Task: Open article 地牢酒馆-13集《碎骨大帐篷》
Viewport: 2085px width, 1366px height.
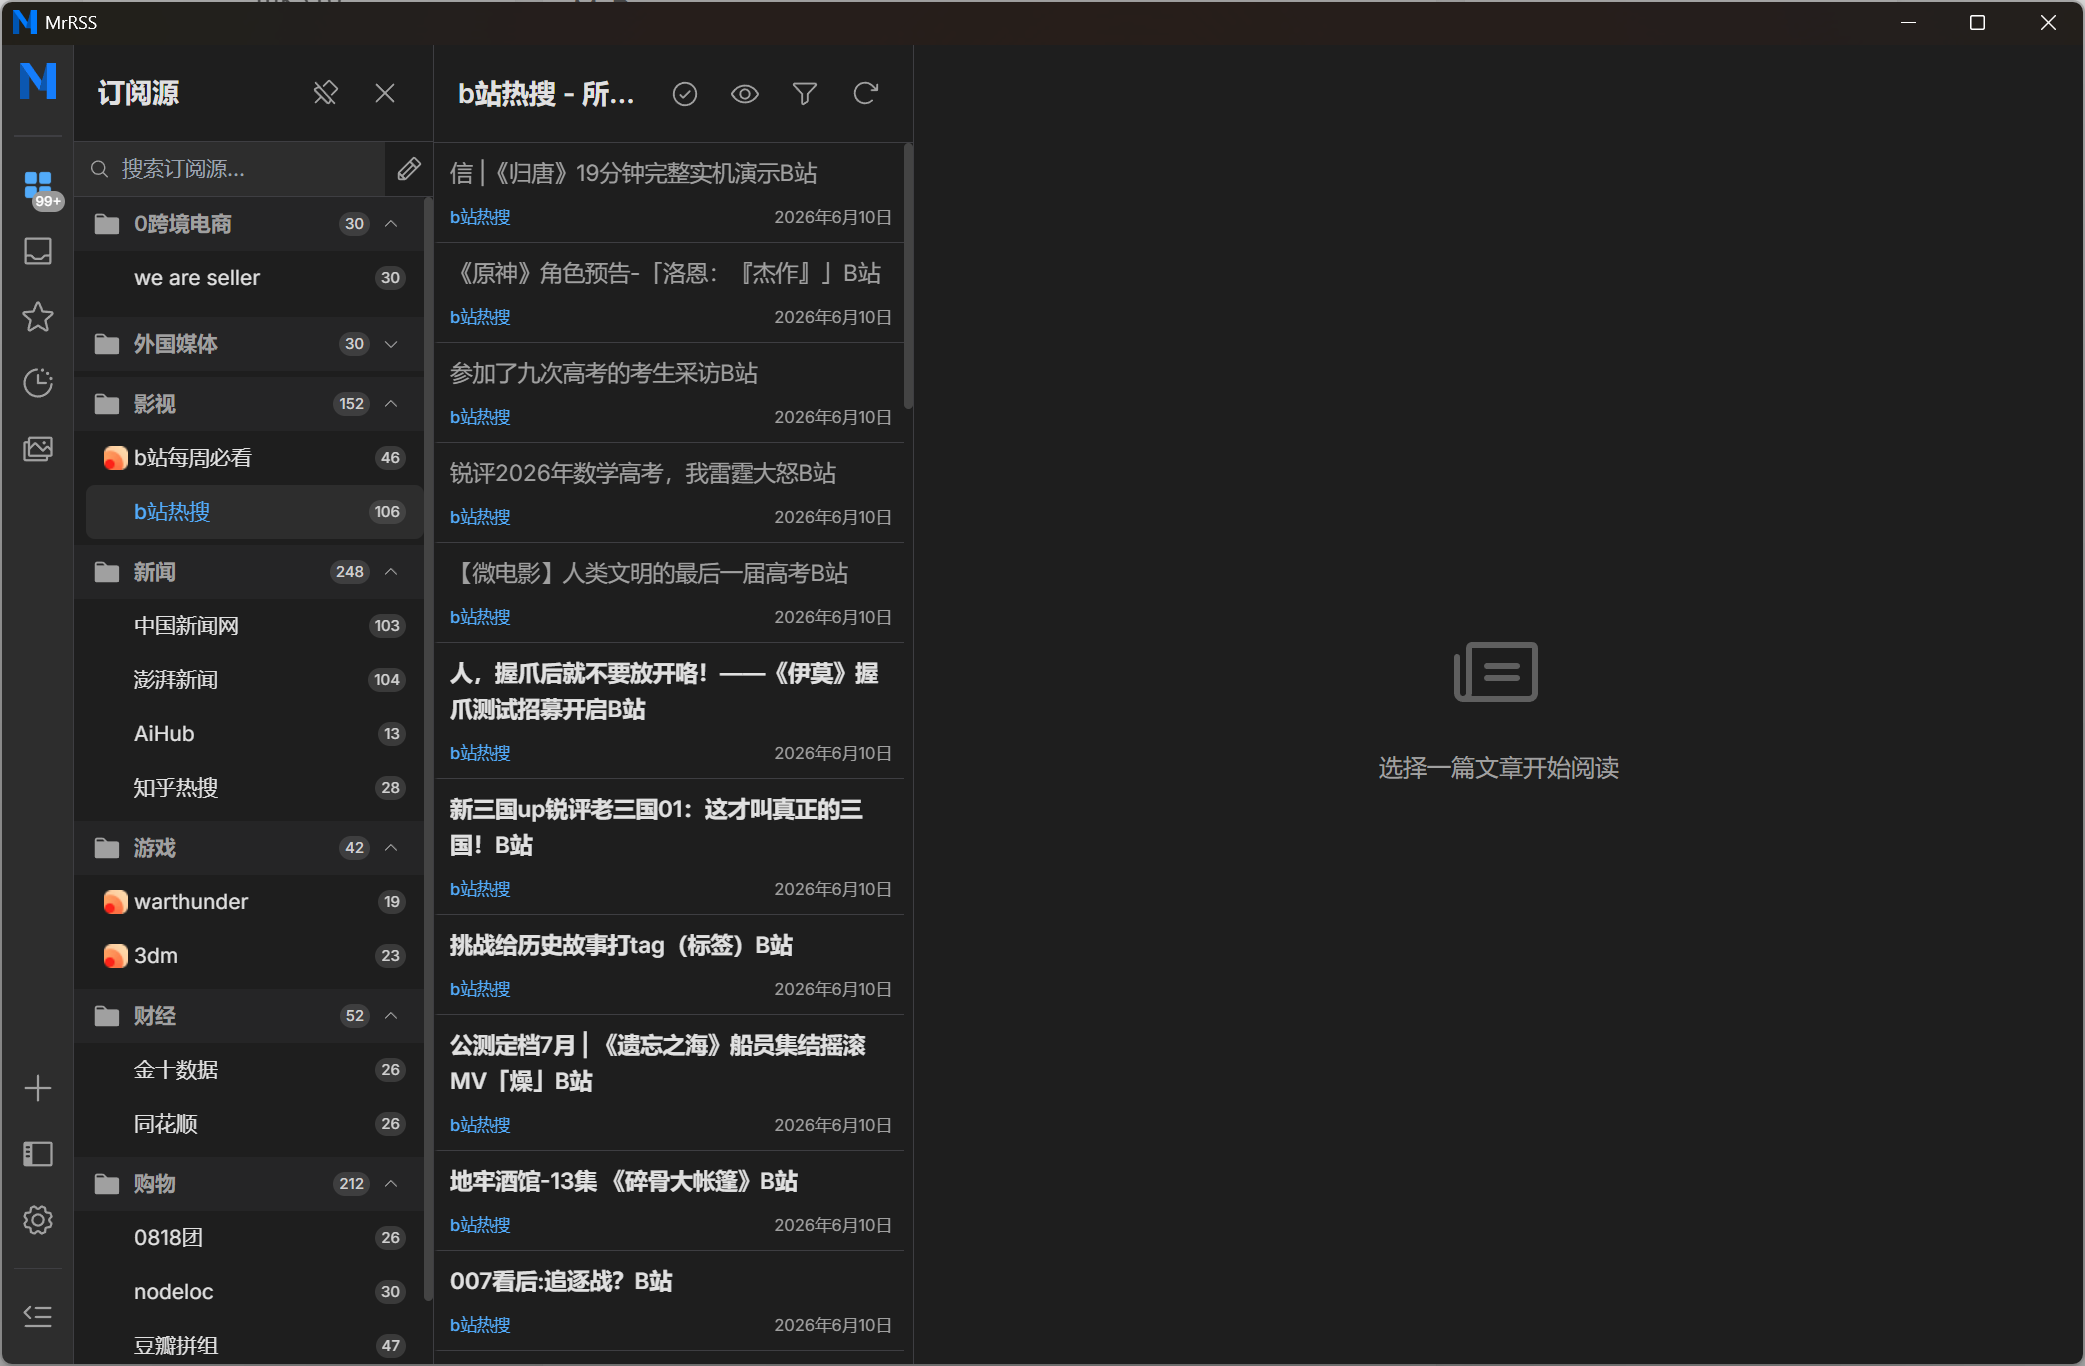Action: pos(670,1201)
